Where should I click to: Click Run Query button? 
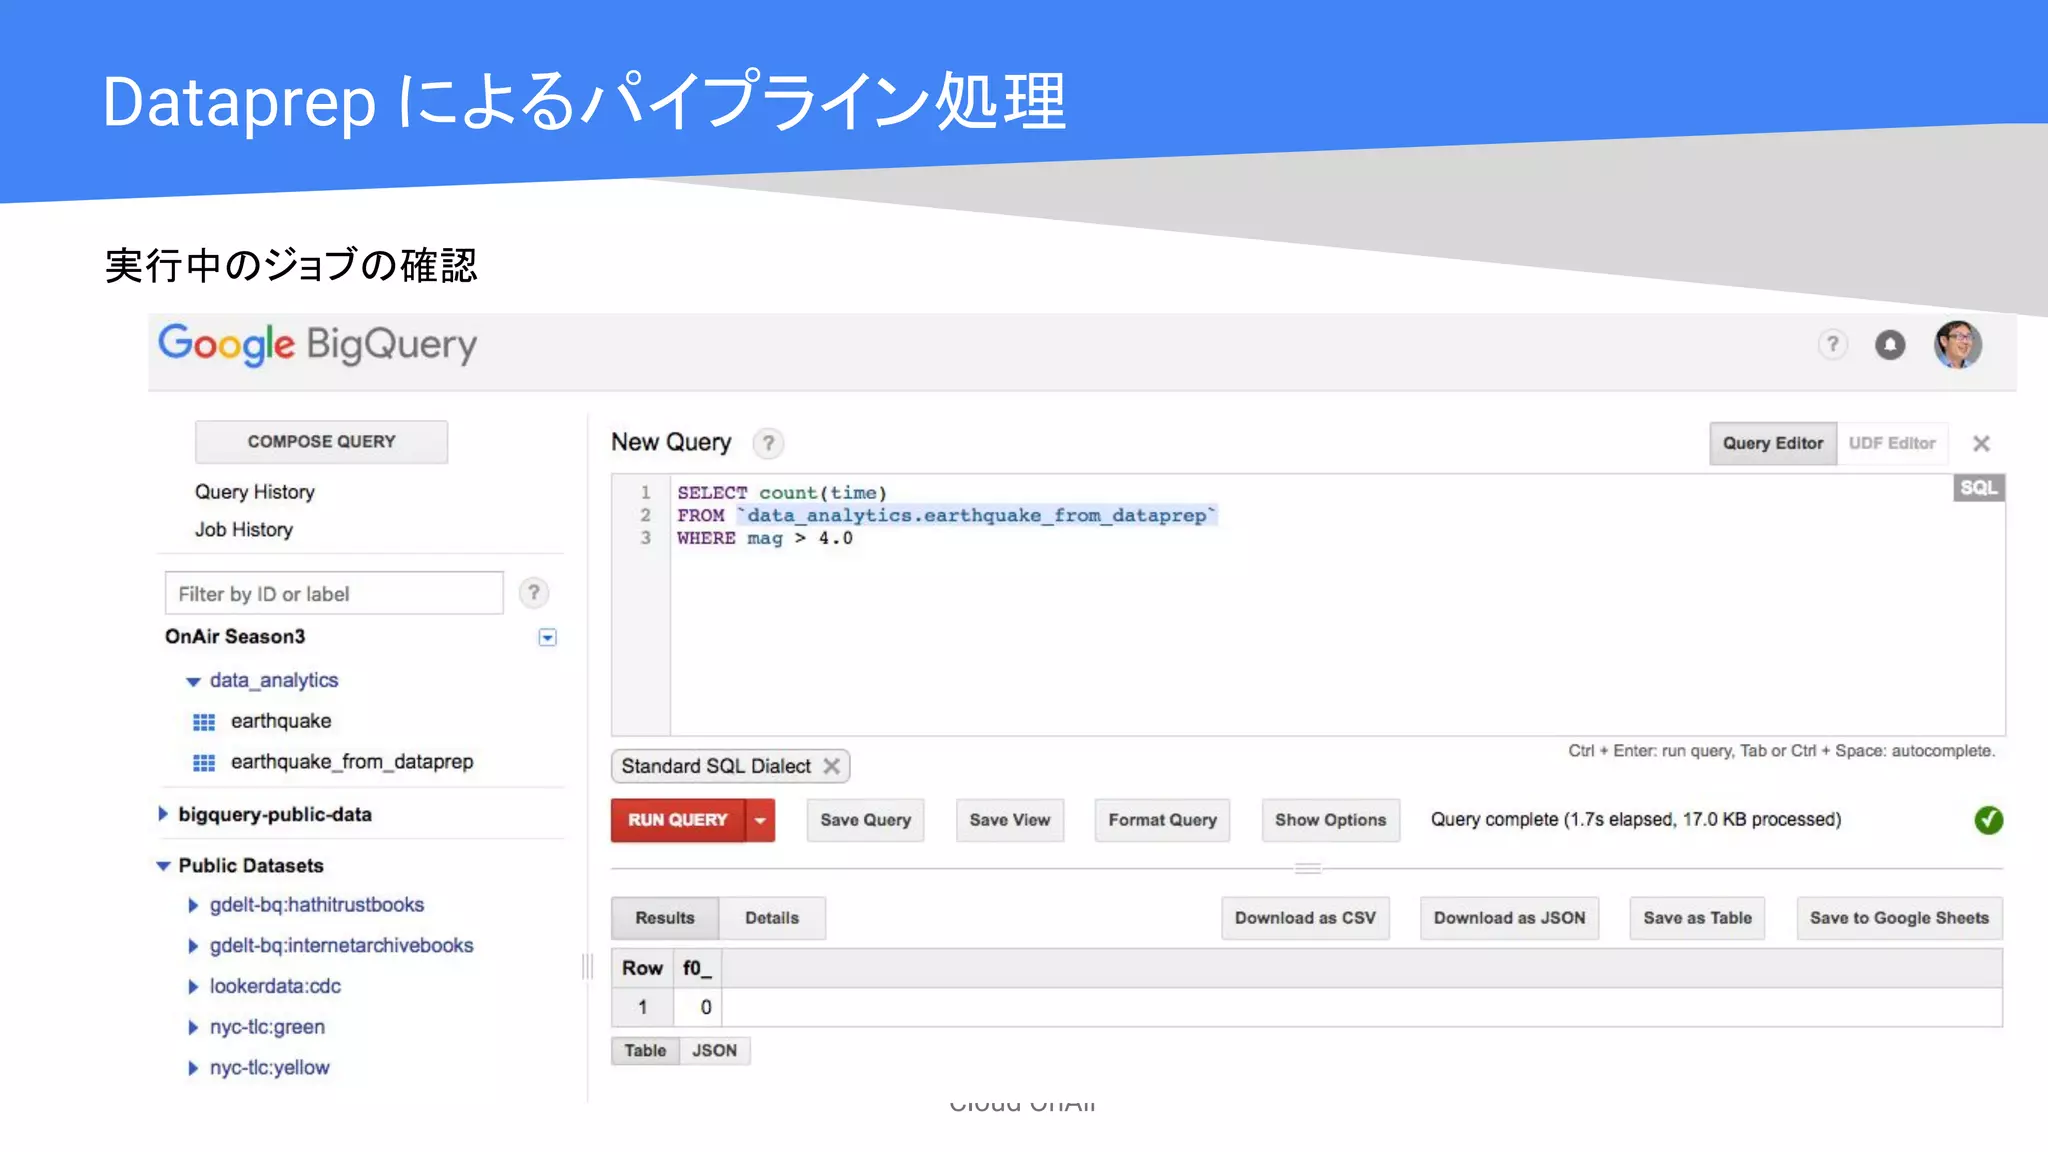point(678,820)
